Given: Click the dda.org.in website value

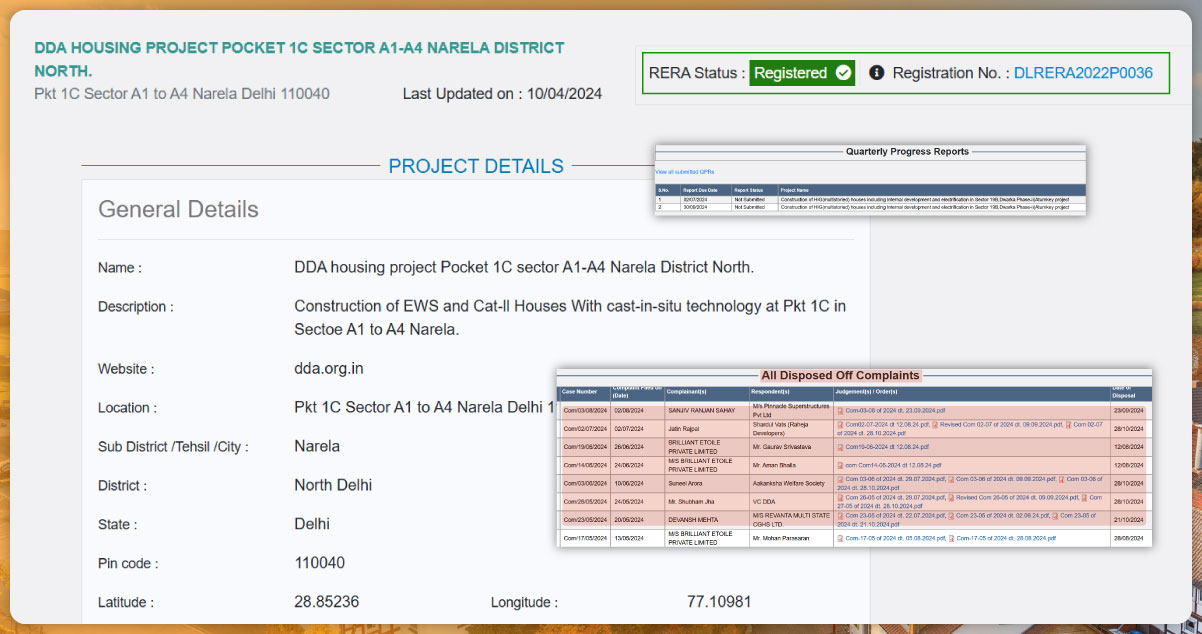Looking at the screenshot, I should click(x=329, y=368).
